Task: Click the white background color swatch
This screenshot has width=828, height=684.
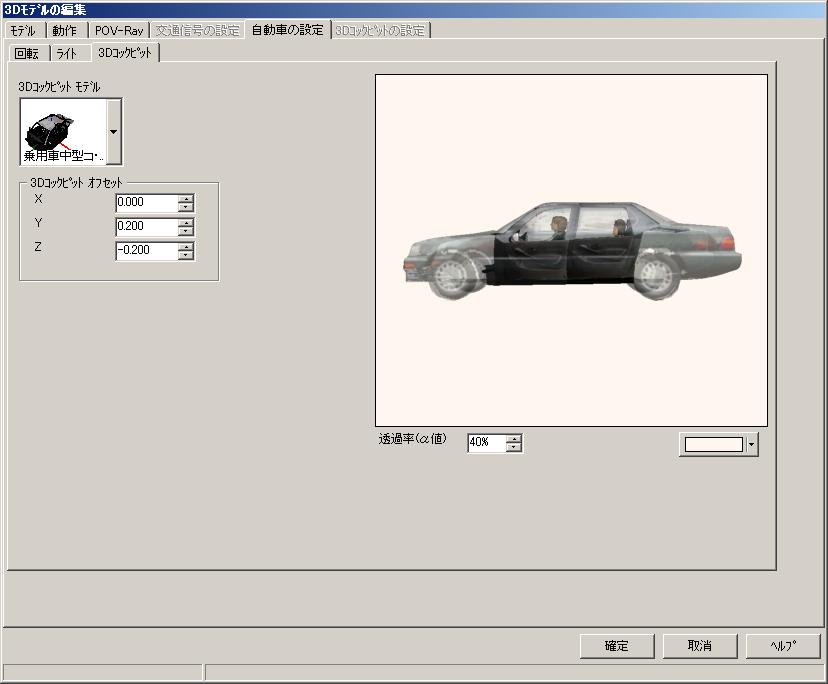Action: coord(712,445)
